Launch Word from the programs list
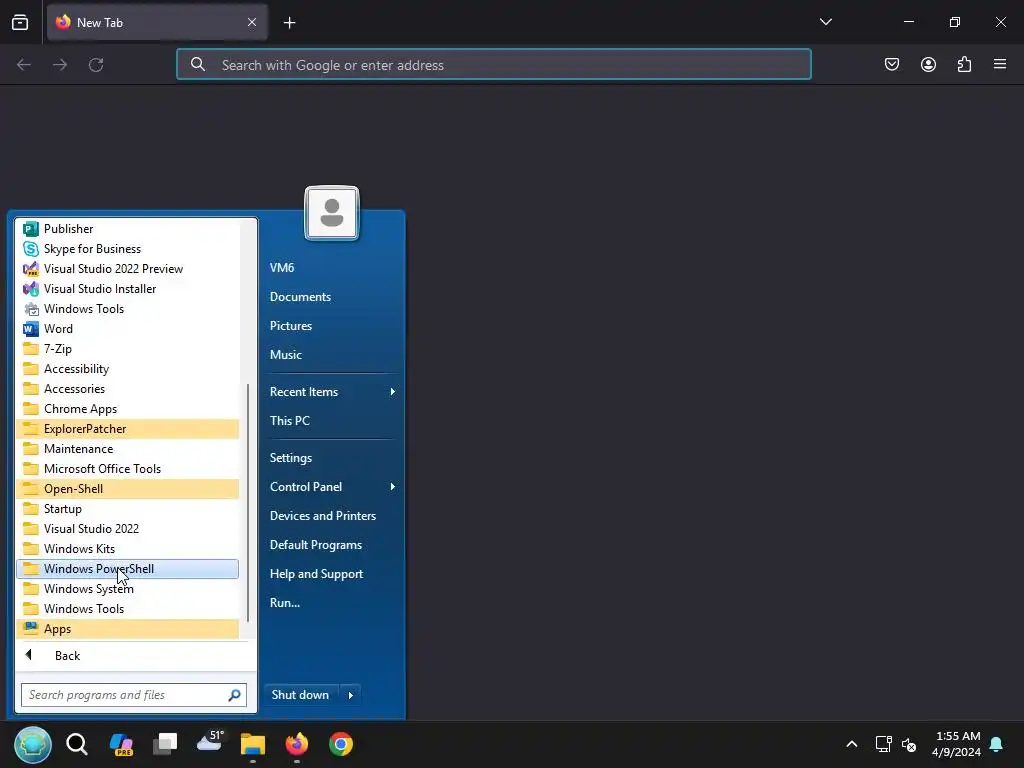 (x=128, y=328)
